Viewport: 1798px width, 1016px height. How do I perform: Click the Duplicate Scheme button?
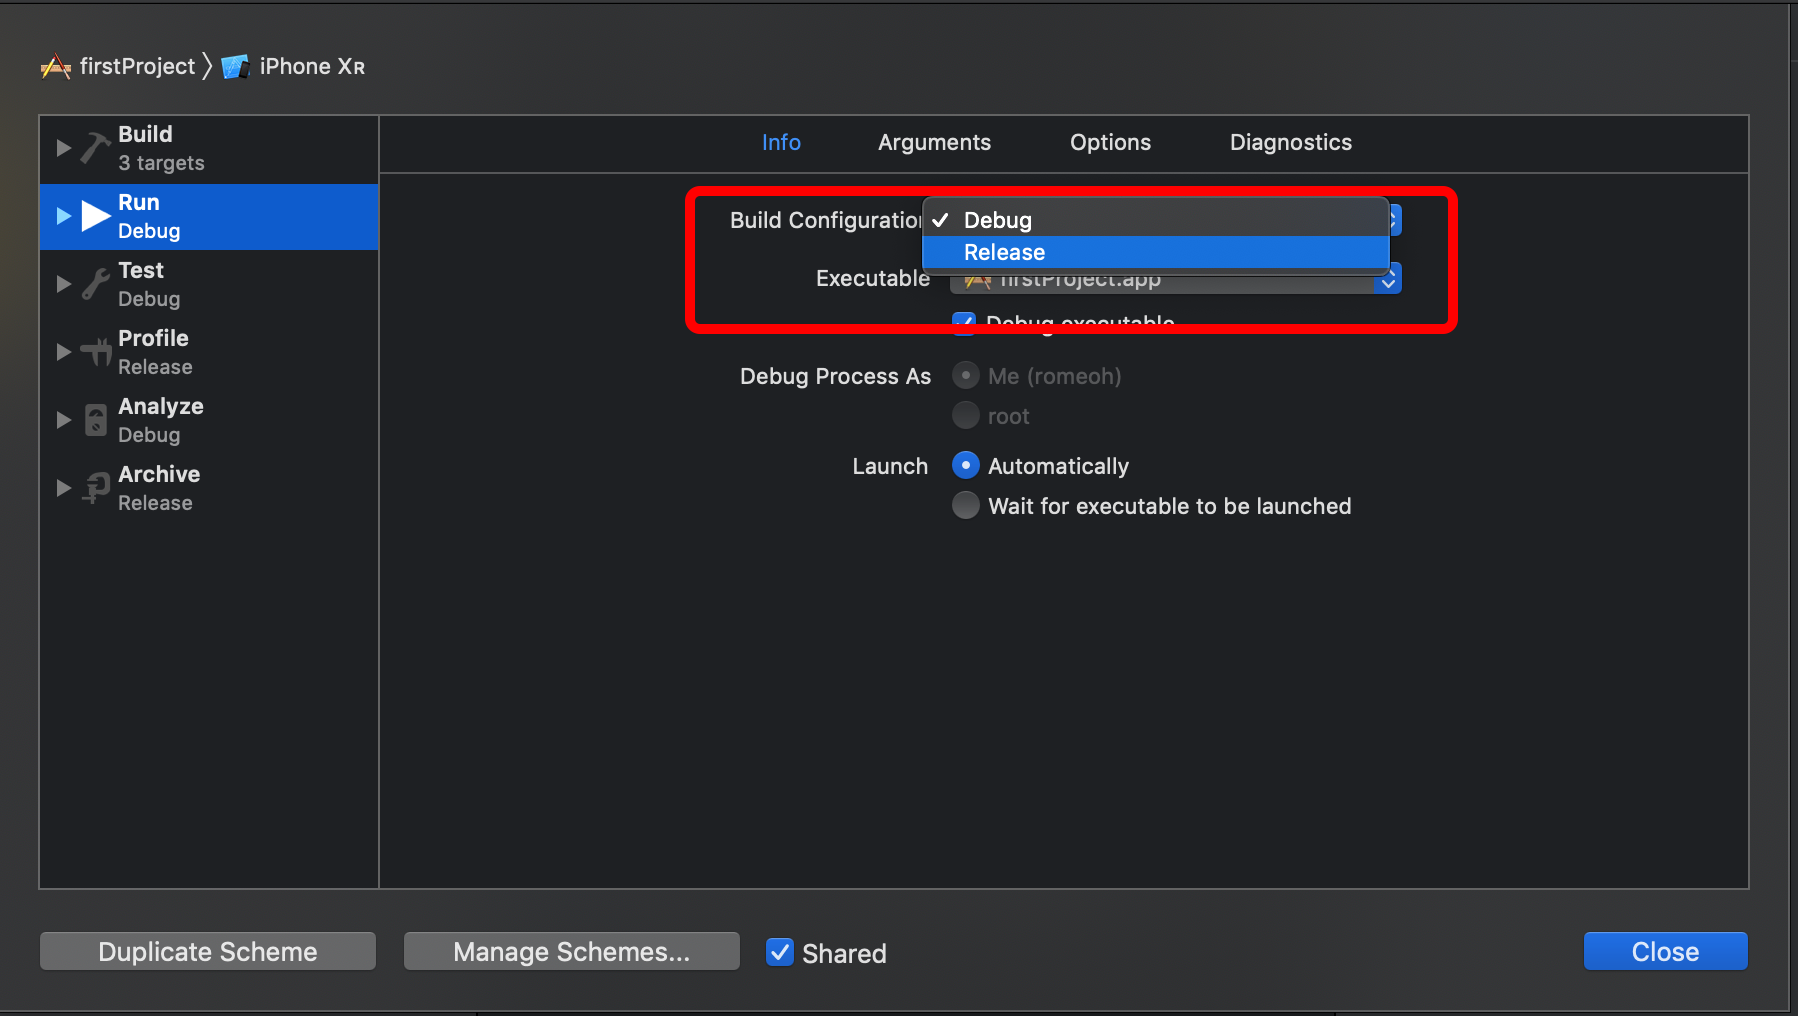(208, 951)
